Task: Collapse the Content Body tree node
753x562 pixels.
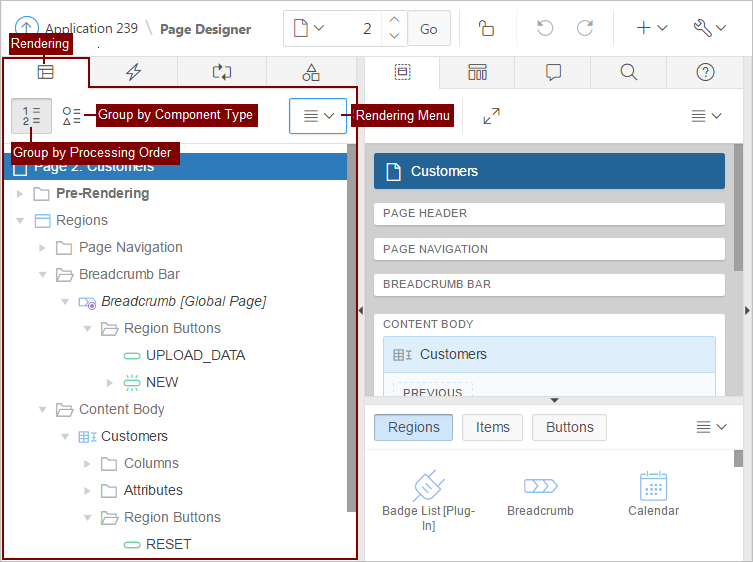Action: click(43, 409)
